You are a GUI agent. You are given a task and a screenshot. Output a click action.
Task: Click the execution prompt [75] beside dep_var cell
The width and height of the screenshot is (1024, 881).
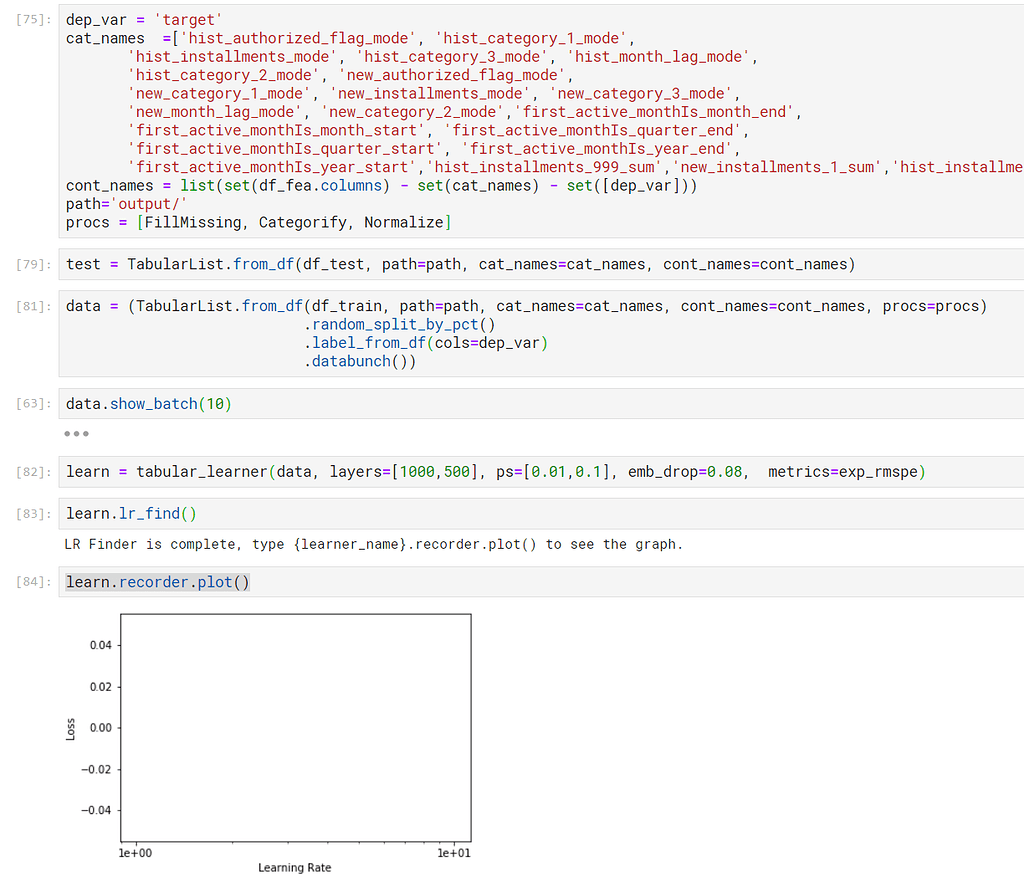point(29,18)
